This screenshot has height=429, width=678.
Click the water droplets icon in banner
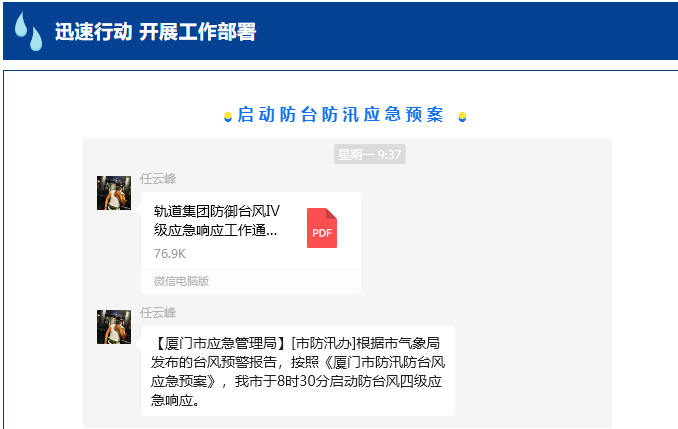[x=29, y=31]
